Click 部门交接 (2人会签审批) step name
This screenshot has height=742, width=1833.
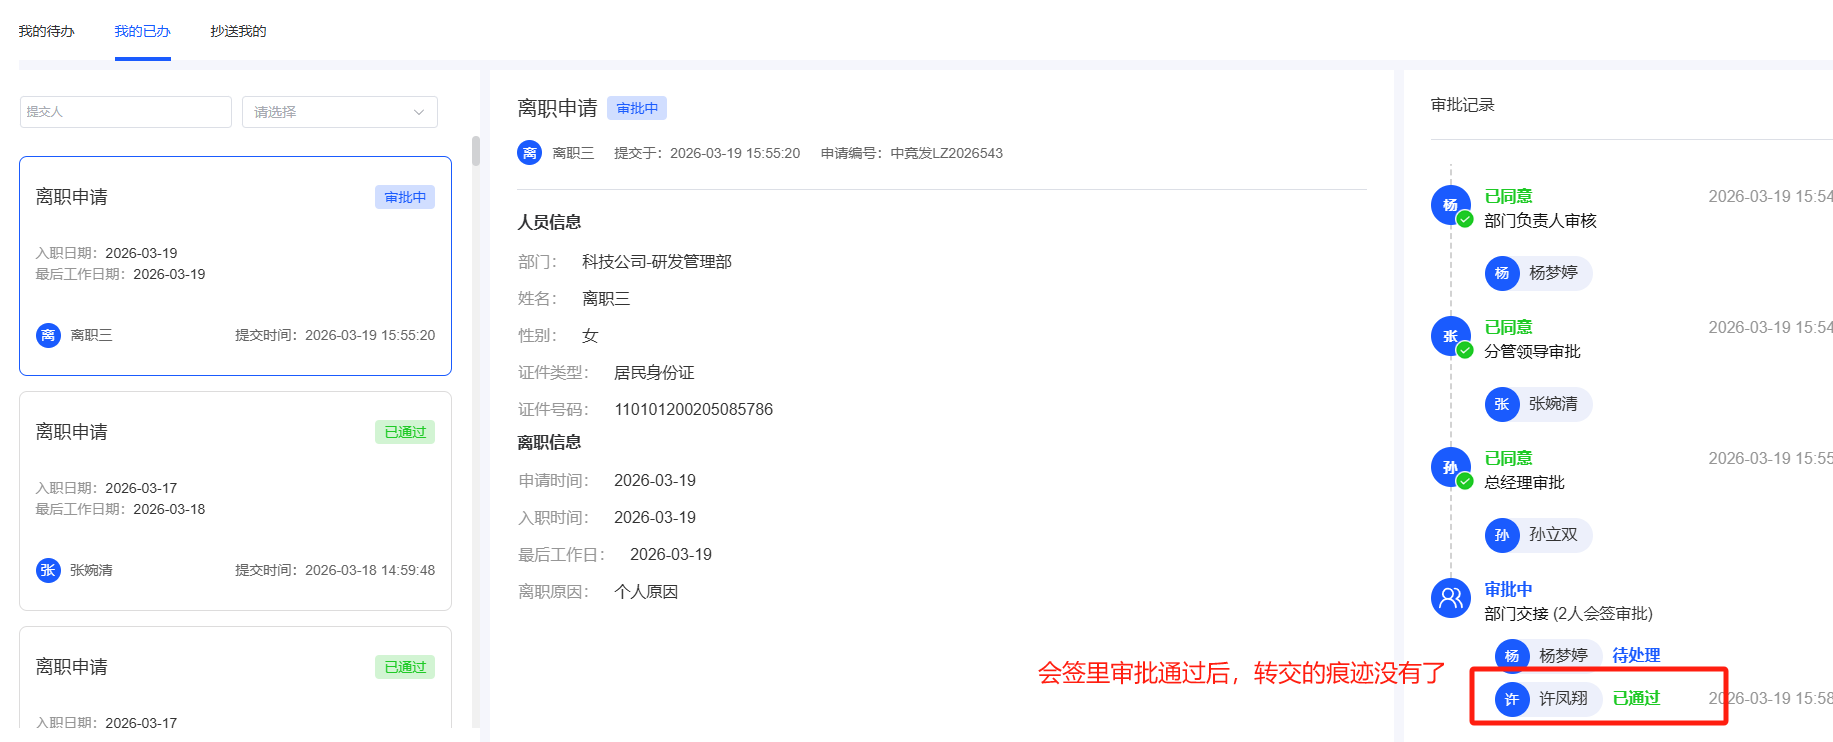click(x=1568, y=613)
